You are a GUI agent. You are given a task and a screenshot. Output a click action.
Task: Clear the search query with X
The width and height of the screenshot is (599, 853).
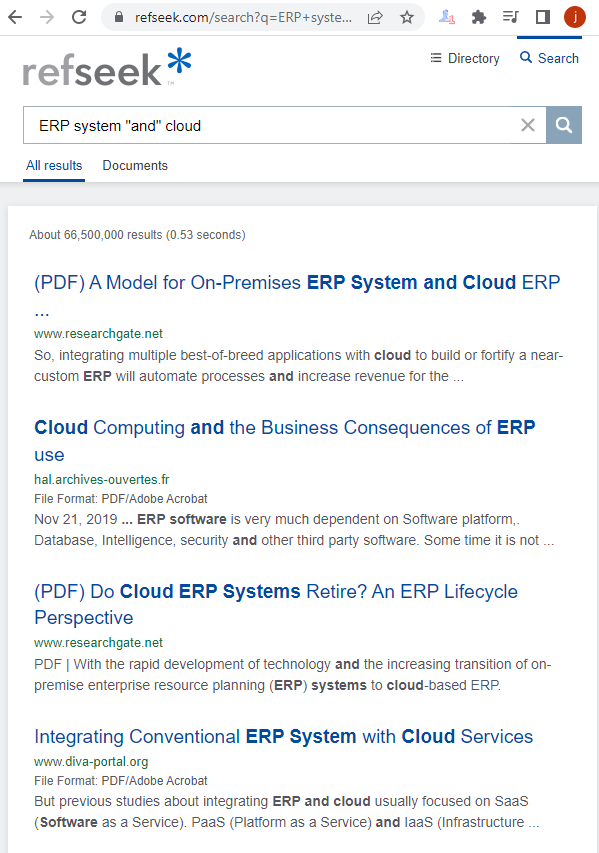click(x=528, y=125)
